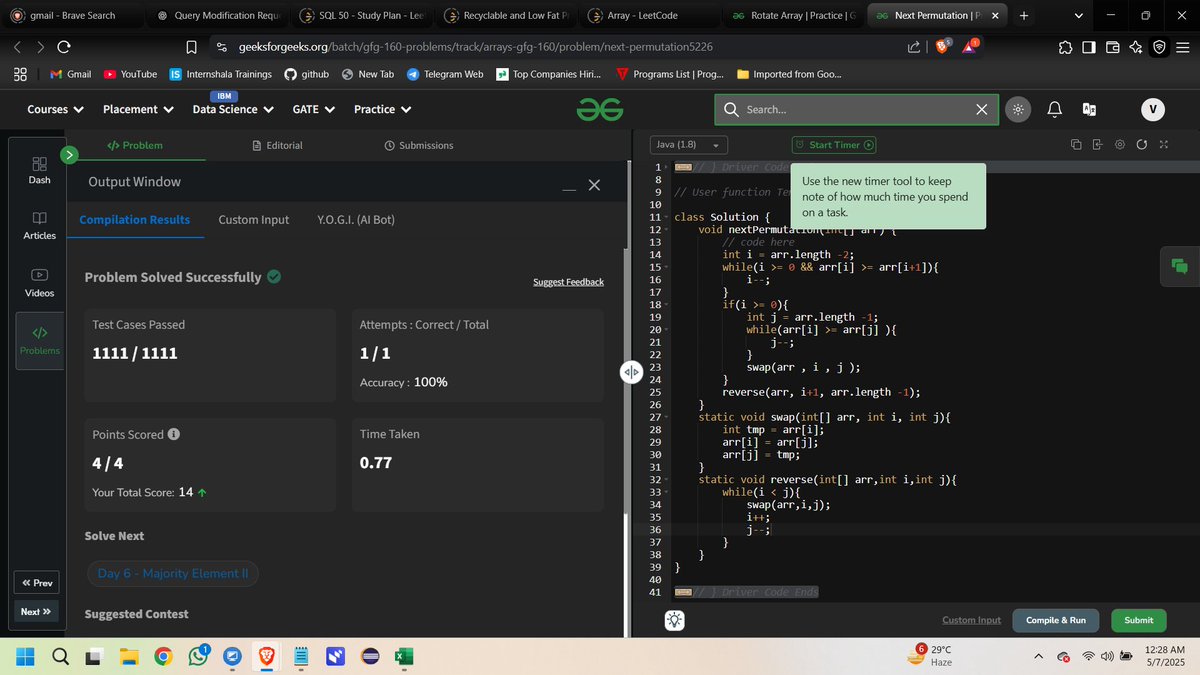Click the Start Timer control

[x=834, y=144]
